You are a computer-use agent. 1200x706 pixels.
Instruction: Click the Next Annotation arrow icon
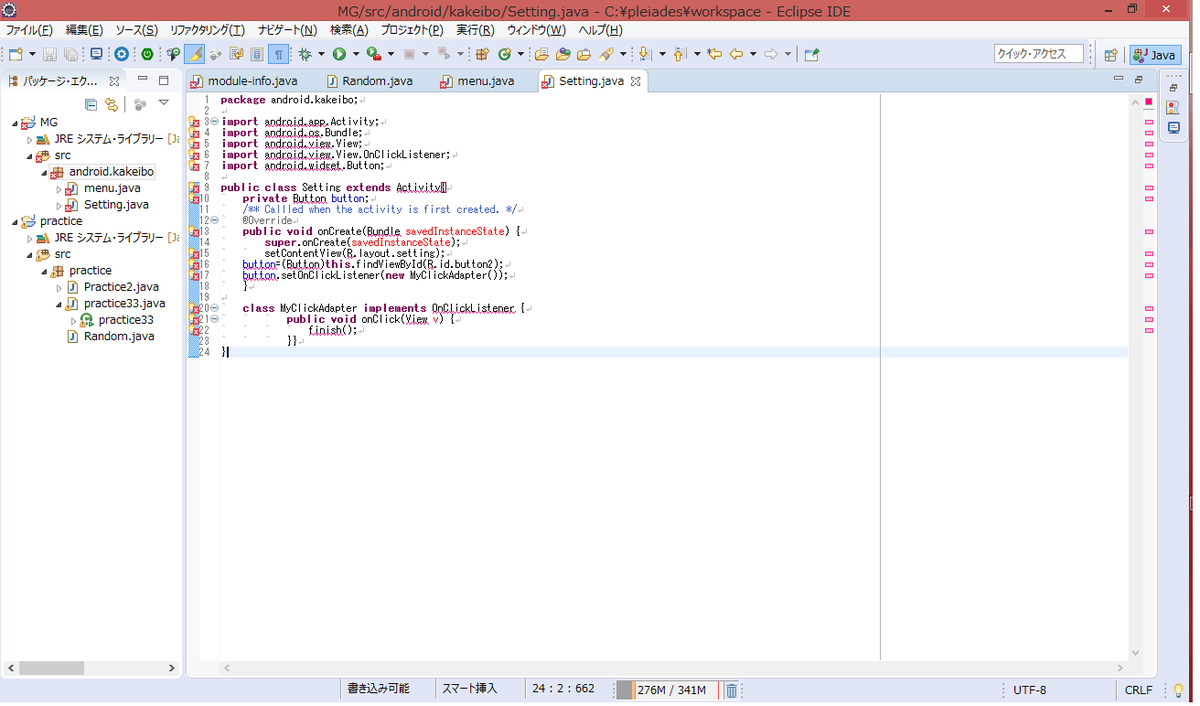click(645, 55)
